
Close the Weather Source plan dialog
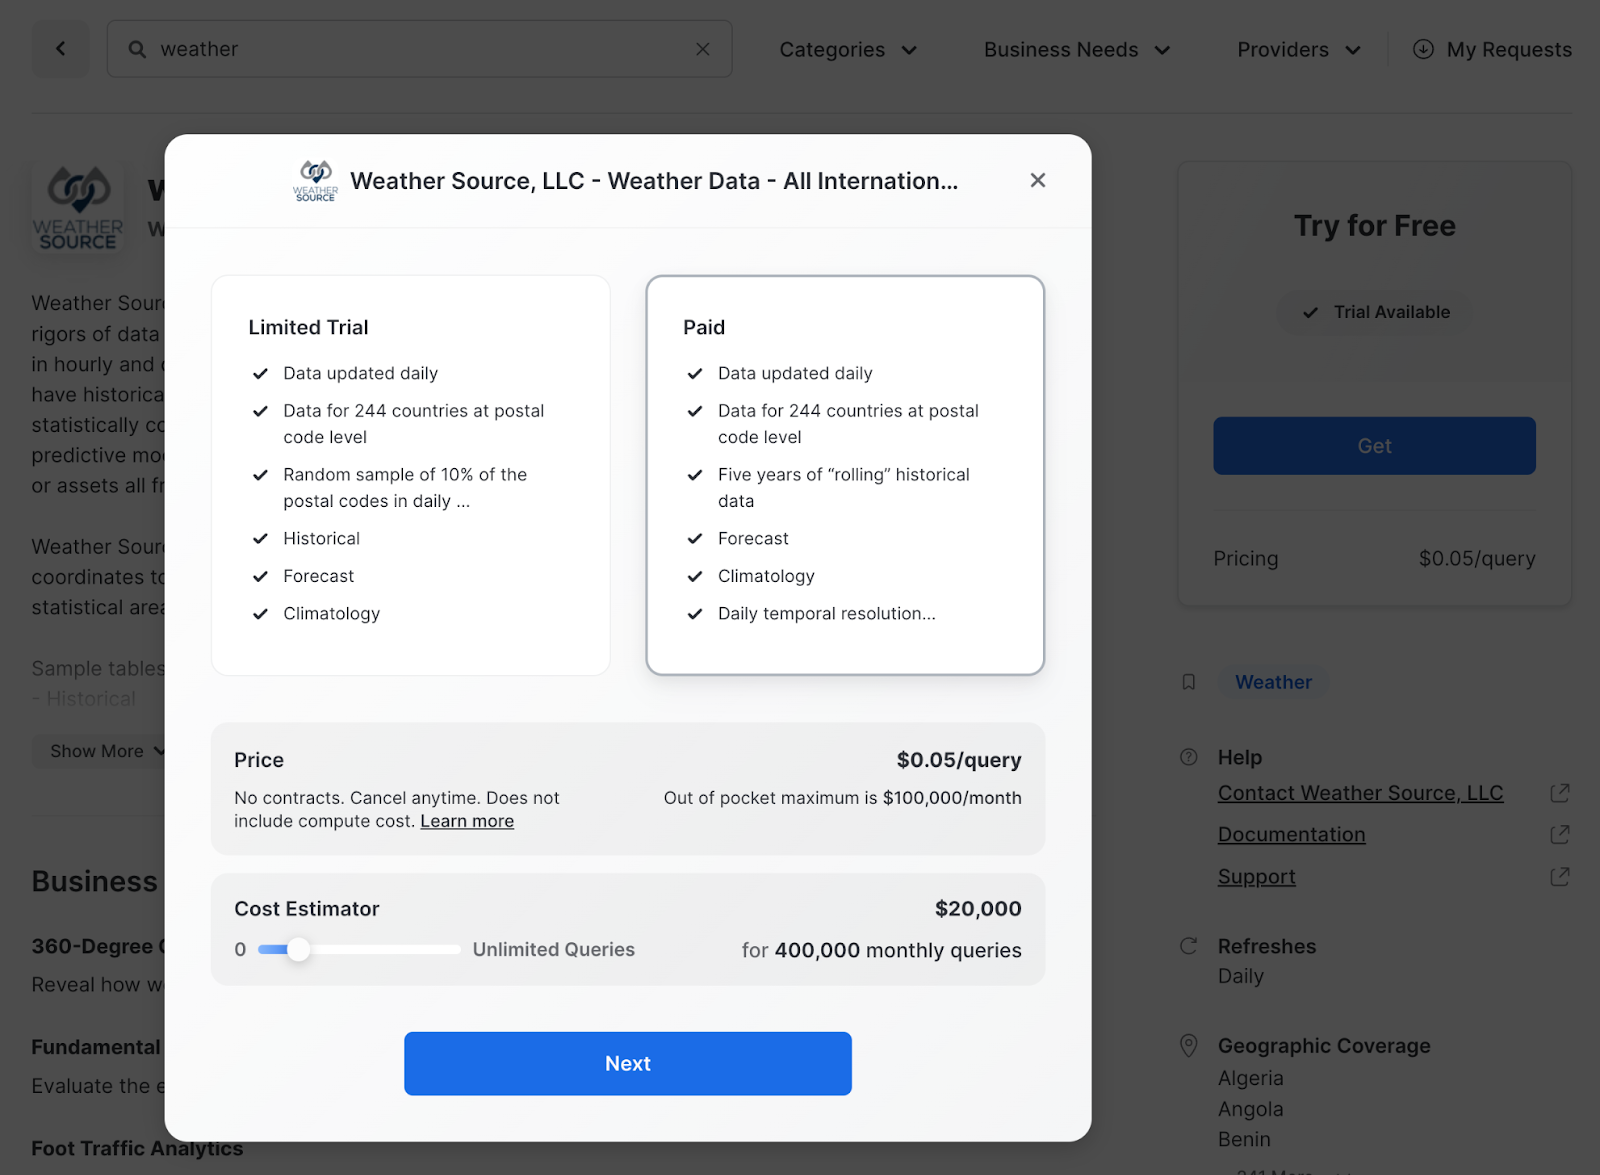pos(1038,180)
